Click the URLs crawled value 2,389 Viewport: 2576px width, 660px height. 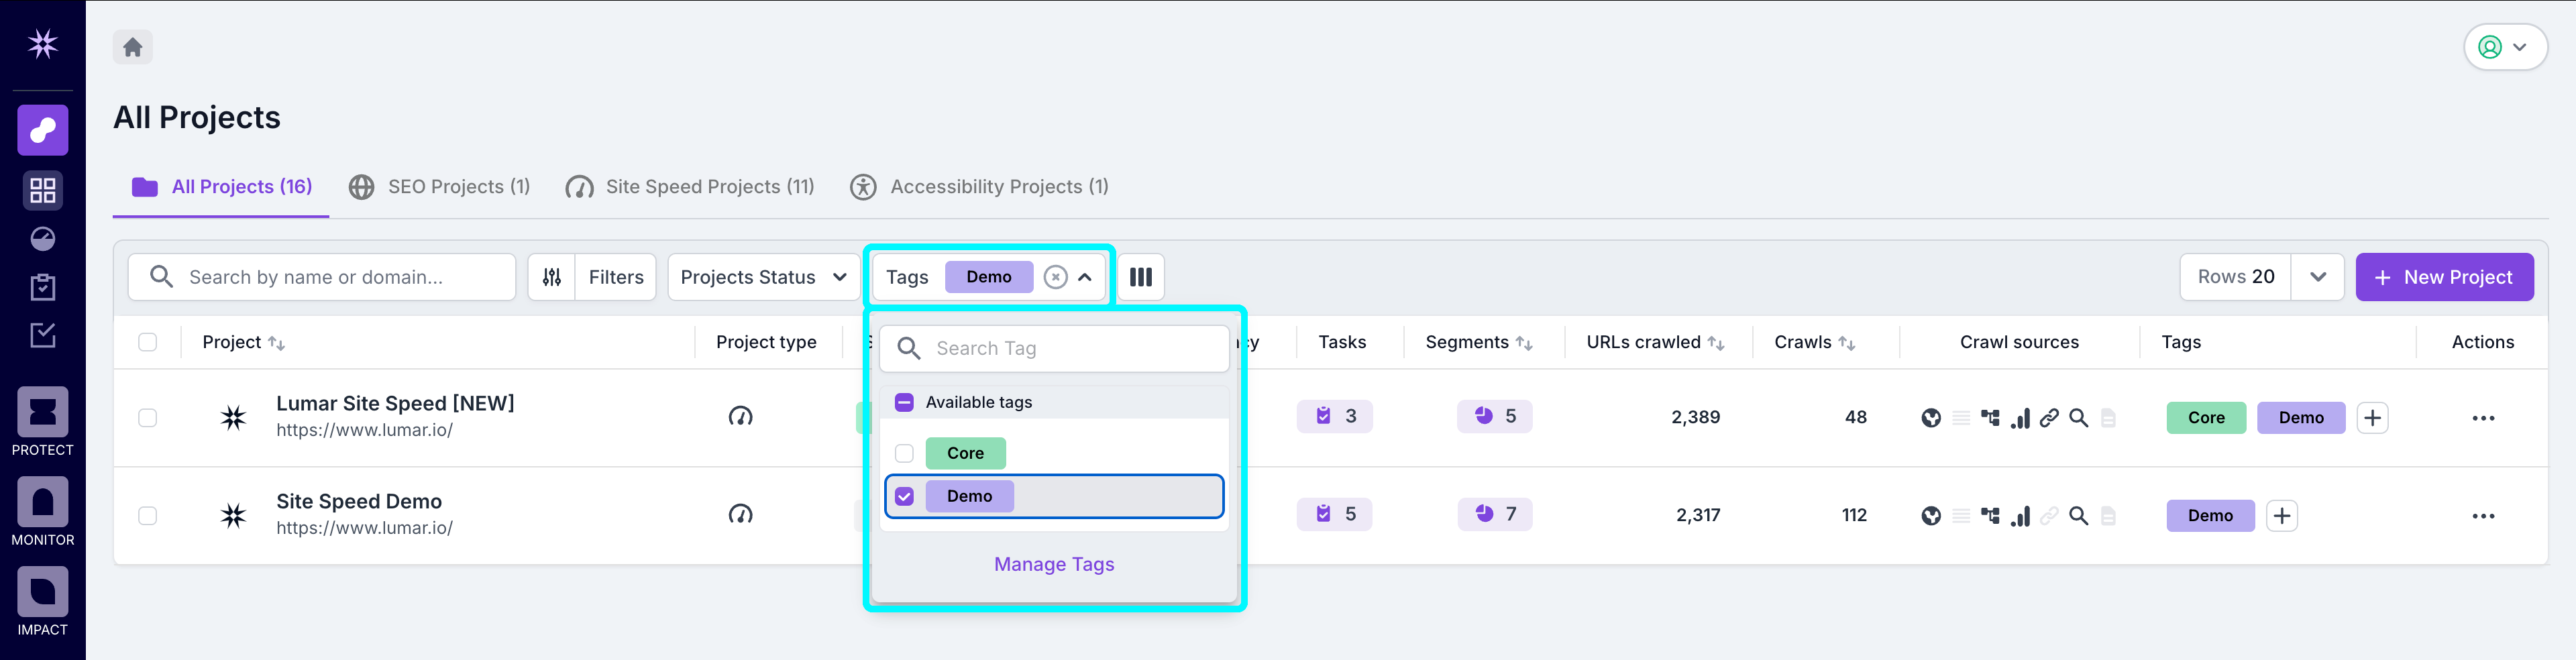(x=1695, y=417)
